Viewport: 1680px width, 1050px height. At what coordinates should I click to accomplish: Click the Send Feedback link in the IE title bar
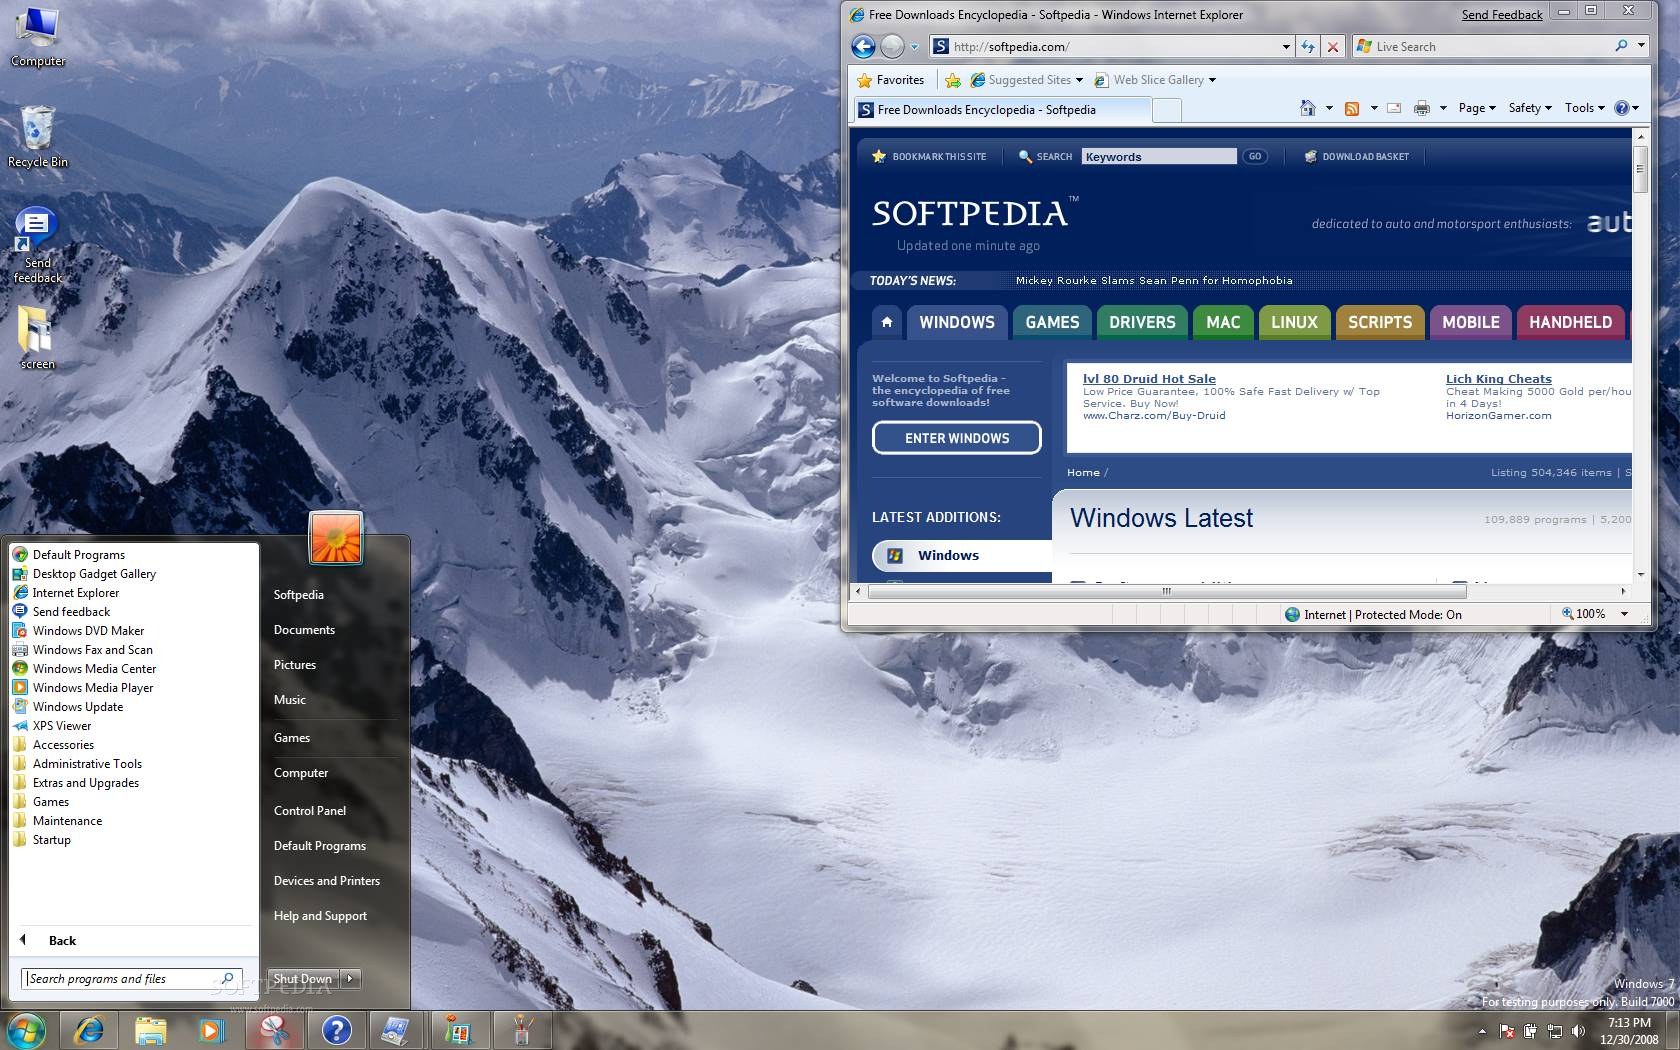[1501, 14]
